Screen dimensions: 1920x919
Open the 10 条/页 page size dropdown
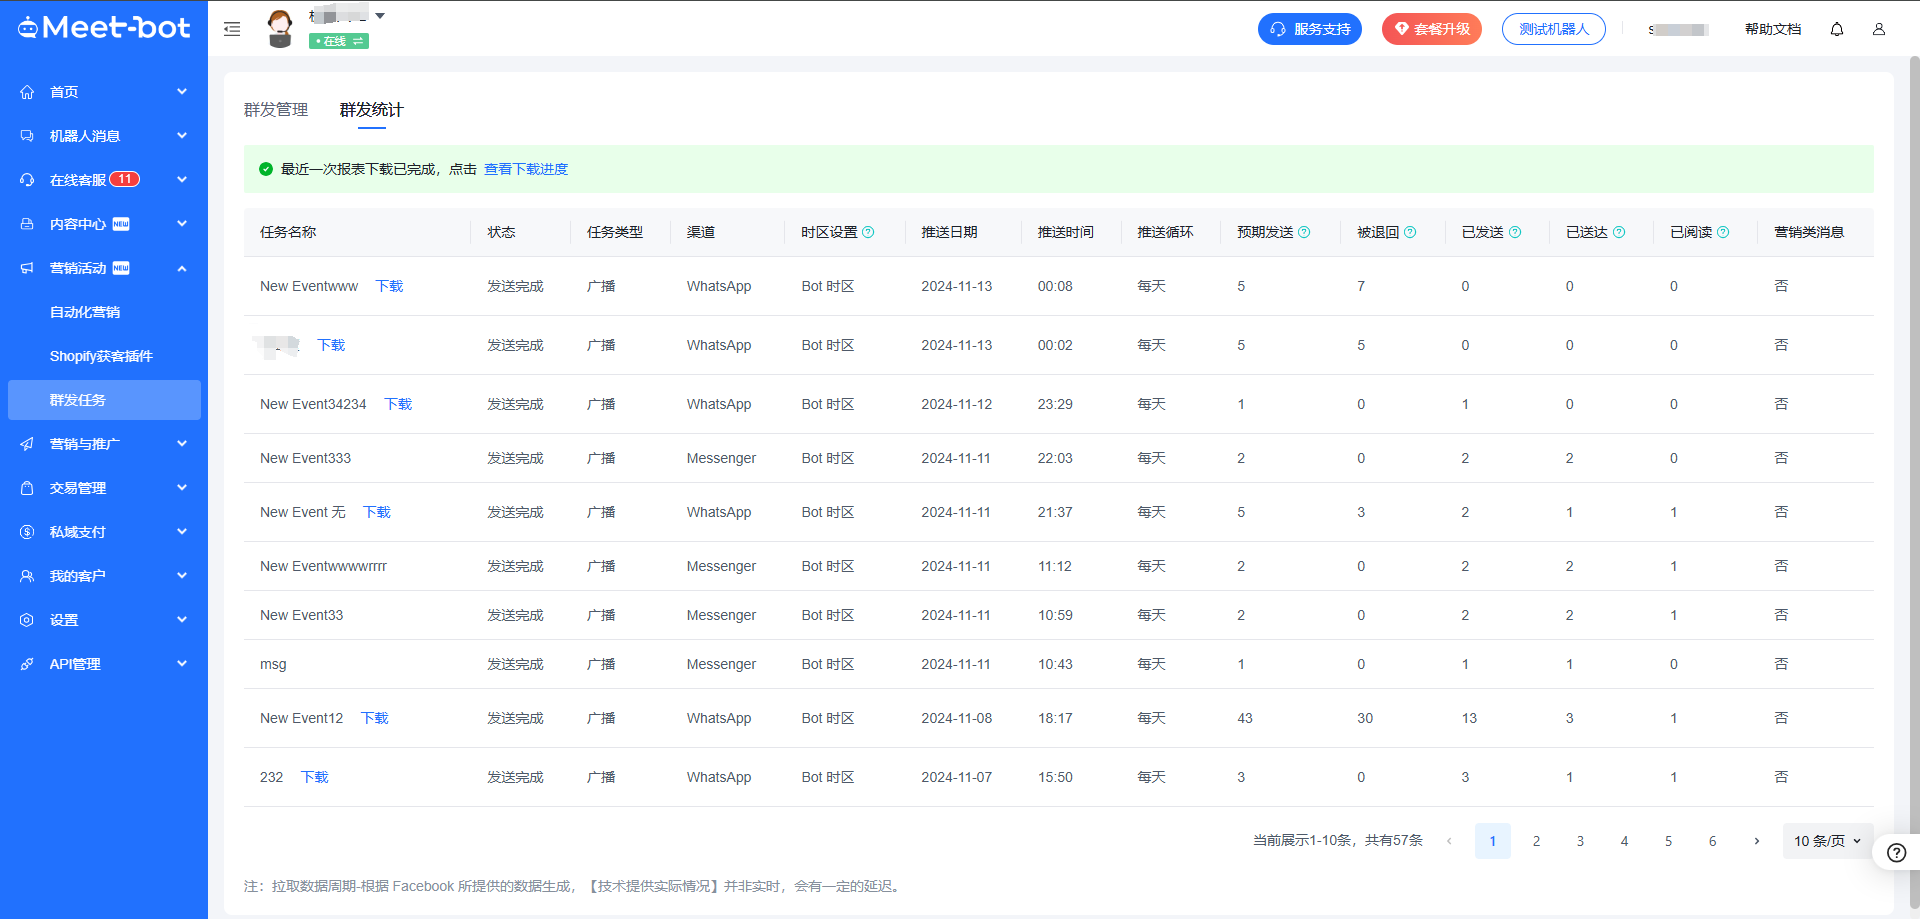pyautogui.click(x=1826, y=841)
